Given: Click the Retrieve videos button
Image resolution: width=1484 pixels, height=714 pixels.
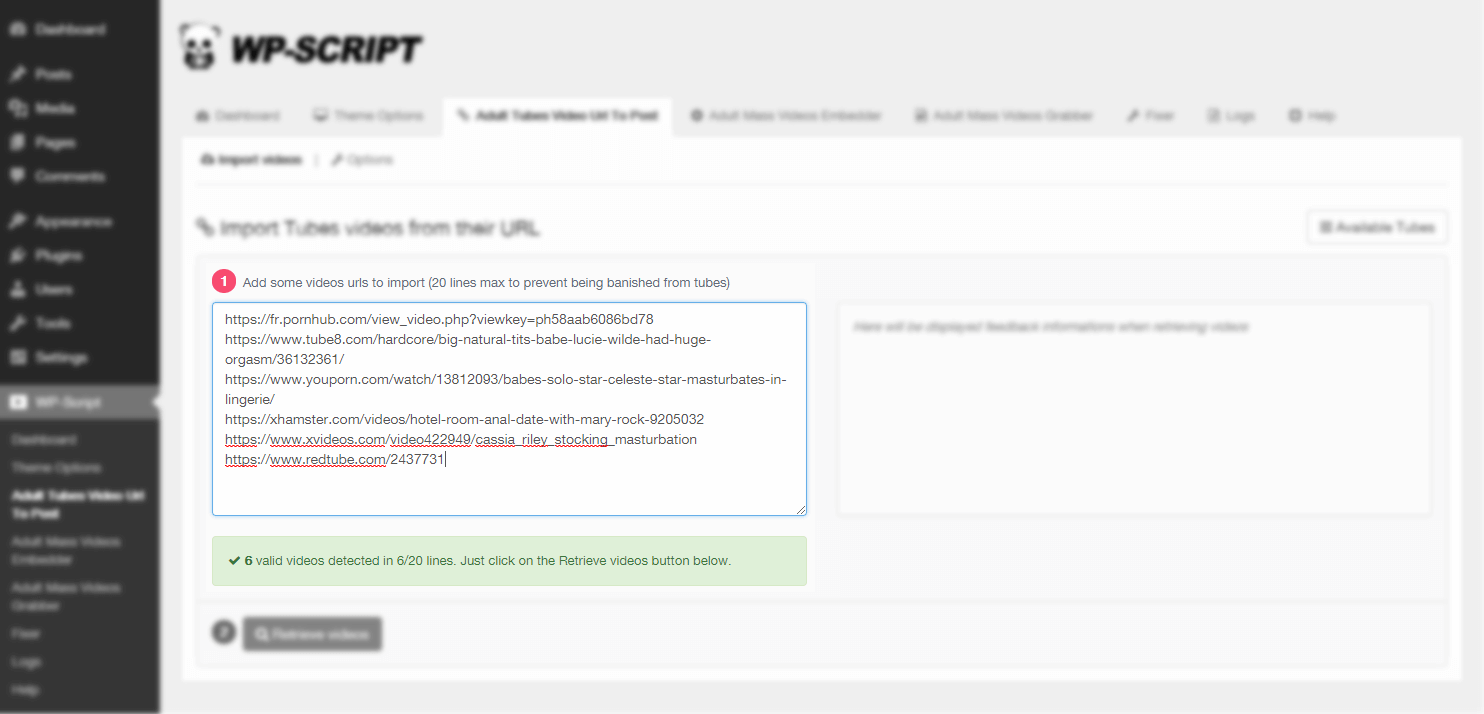Looking at the screenshot, I should (312, 634).
